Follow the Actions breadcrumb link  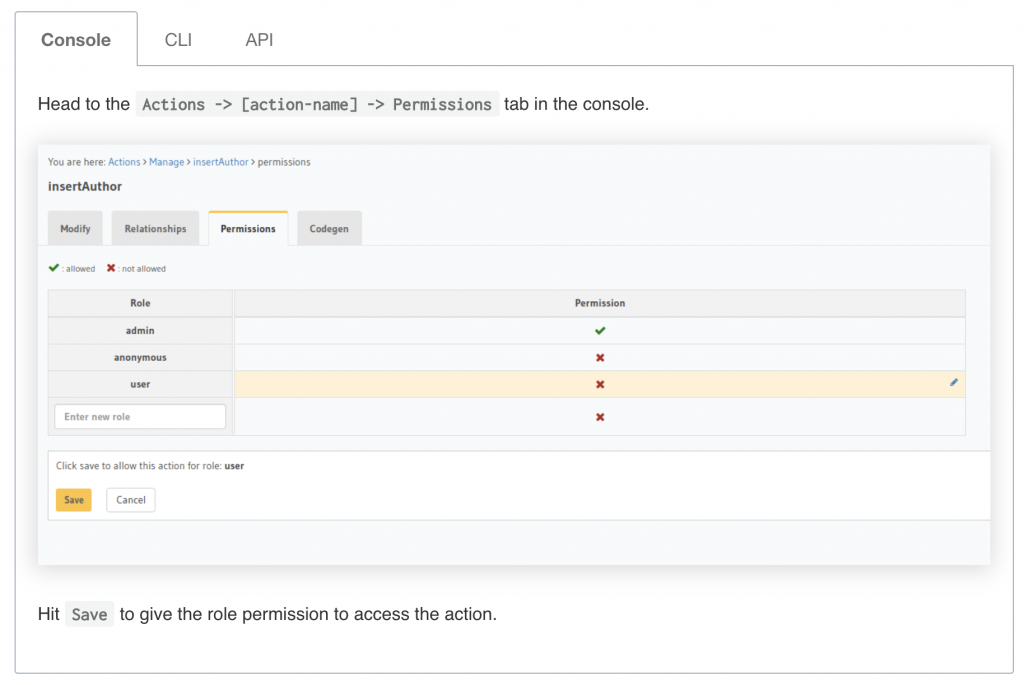(124, 162)
